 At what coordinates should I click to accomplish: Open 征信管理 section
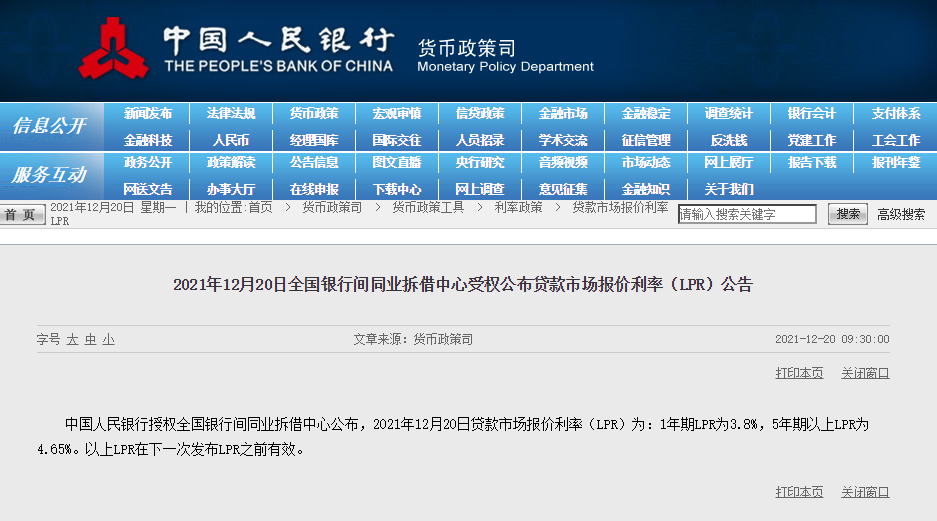[646, 140]
